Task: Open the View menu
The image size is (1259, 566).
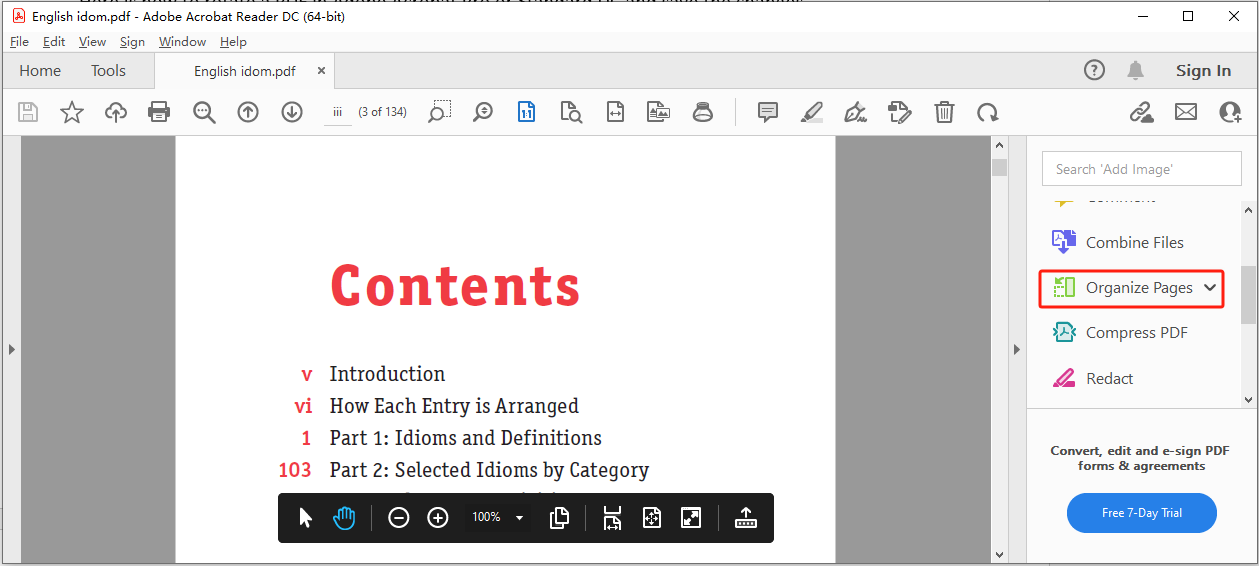Action: 92,42
